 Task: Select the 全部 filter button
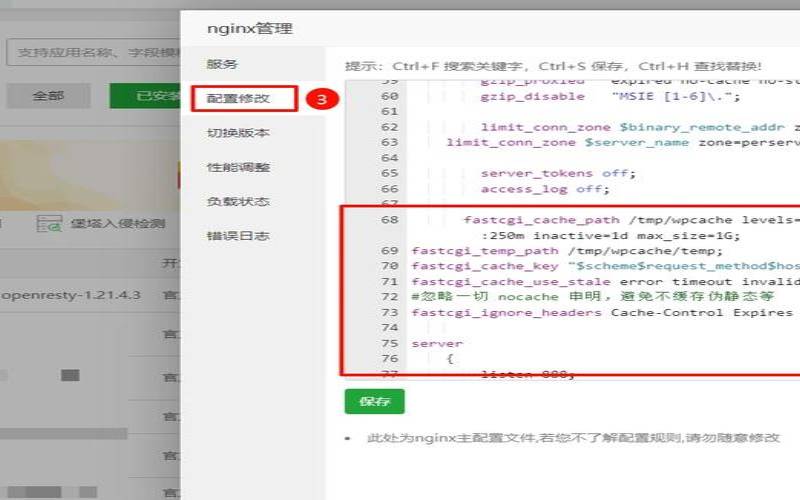pyautogui.click(x=48, y=96)
